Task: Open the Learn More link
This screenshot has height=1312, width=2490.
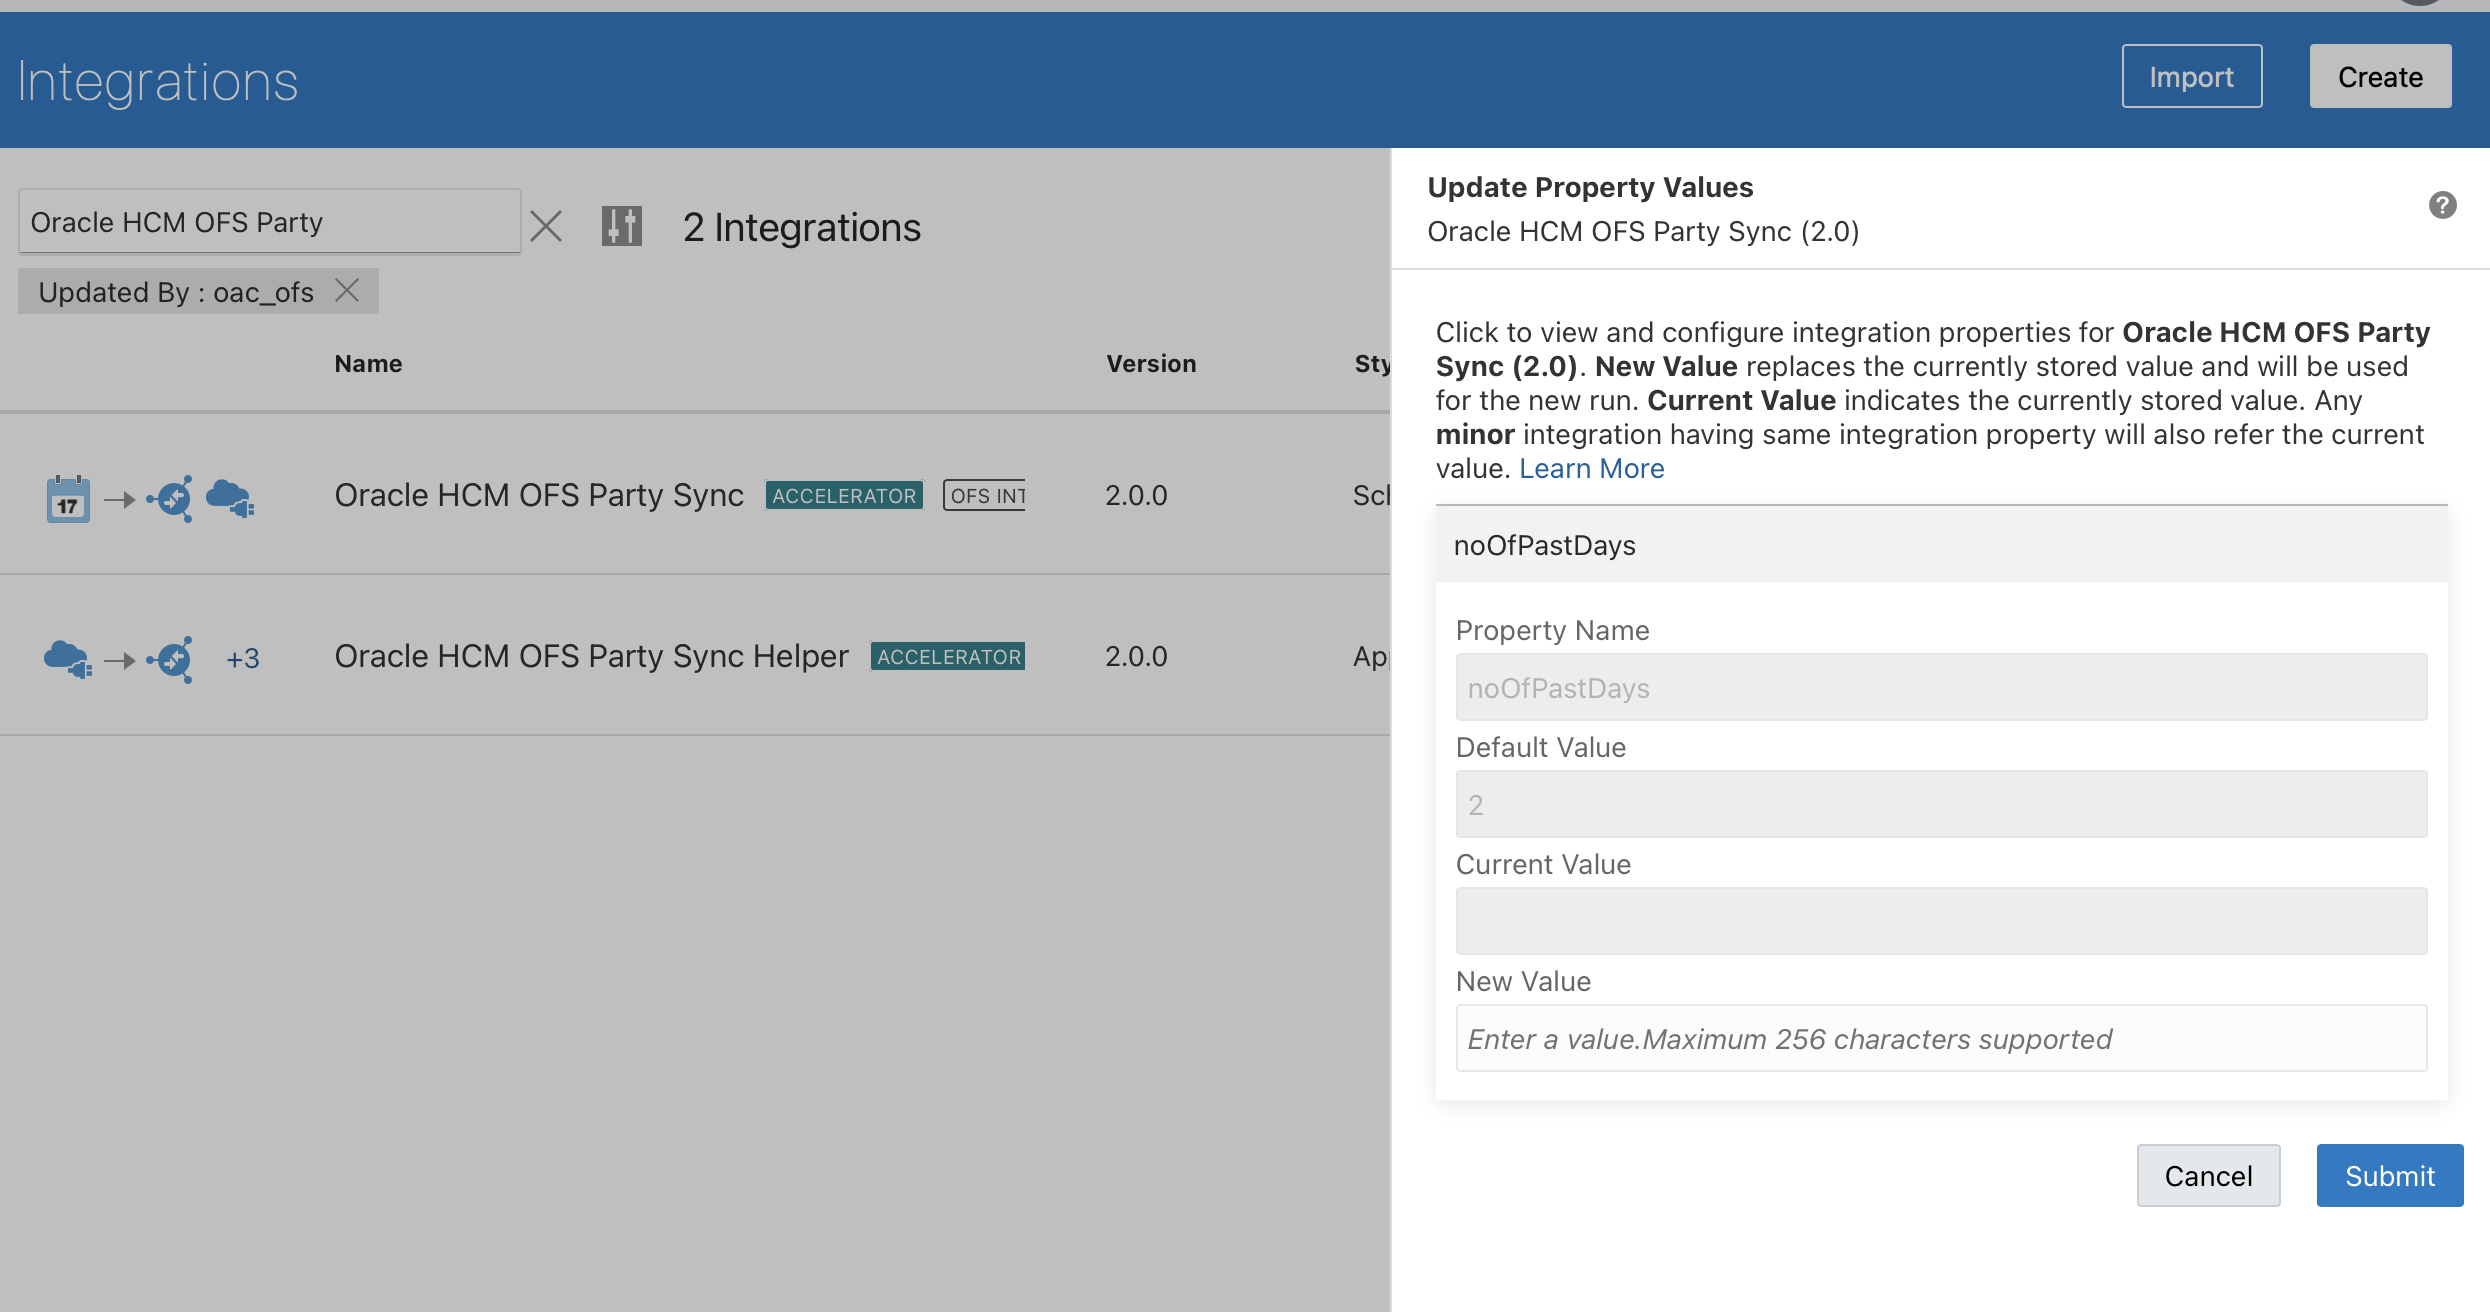Action: point(1591,468)
